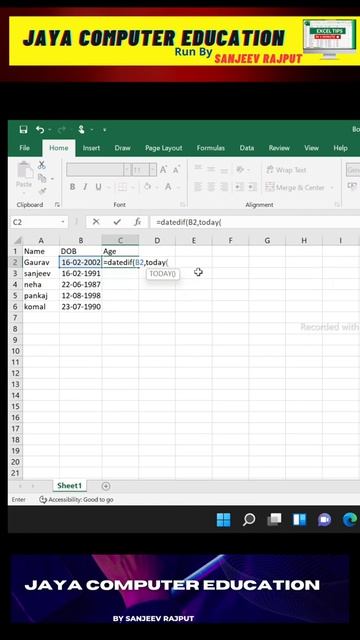Switch to the View tab
Image resolution: width=360 pixels, height=640 pixels.
tap(311, 148)
